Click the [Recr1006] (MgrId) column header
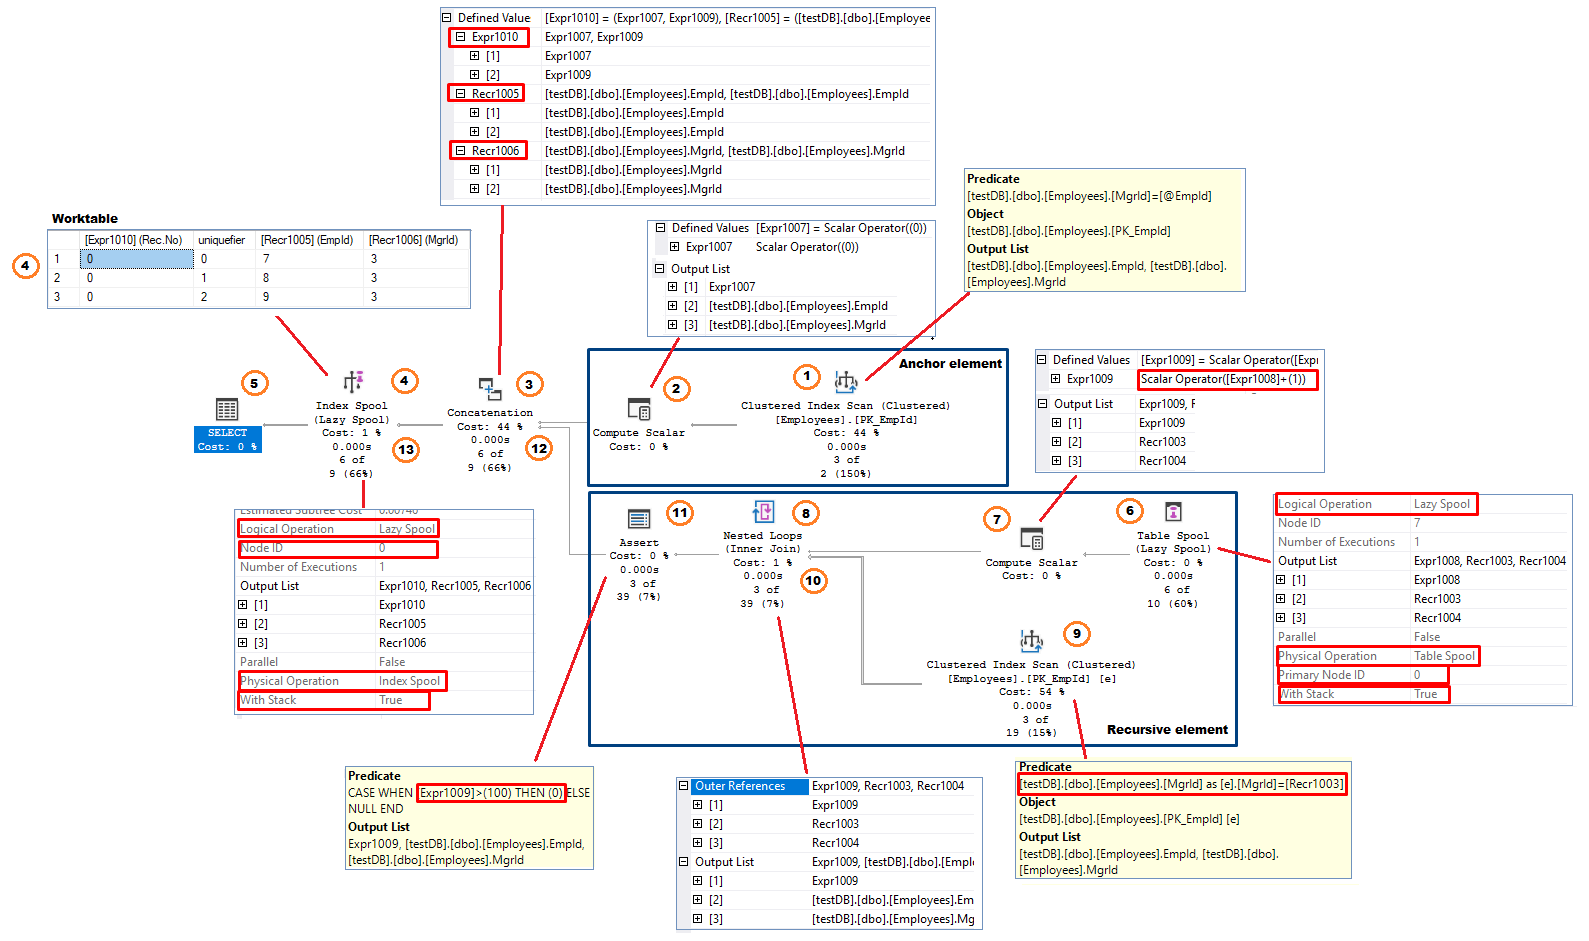The image size is (1589, 941). pos(415,240)
